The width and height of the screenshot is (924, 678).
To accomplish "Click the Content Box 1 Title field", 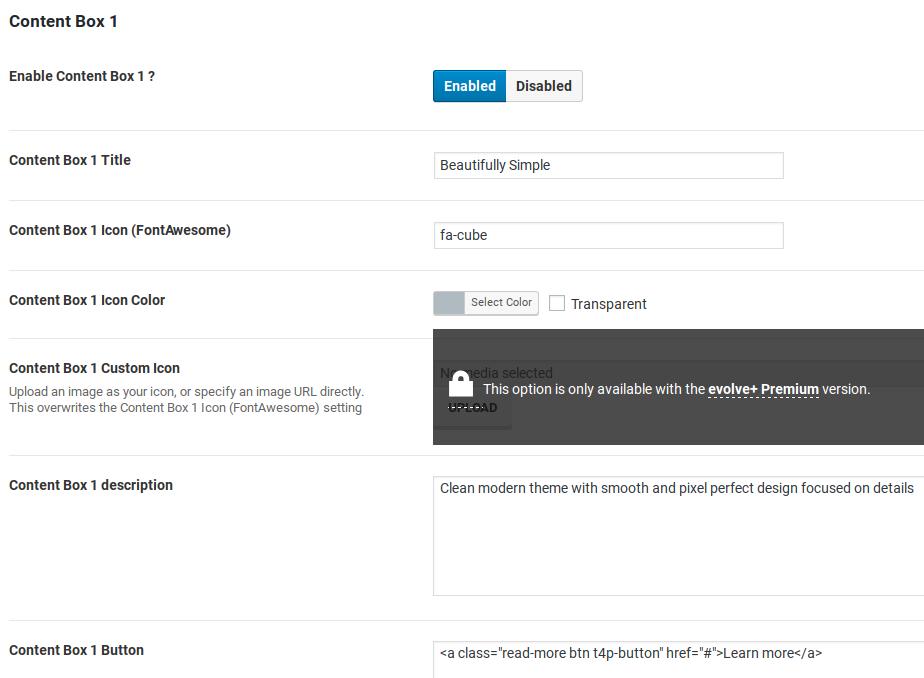I will tap(609, 166).
